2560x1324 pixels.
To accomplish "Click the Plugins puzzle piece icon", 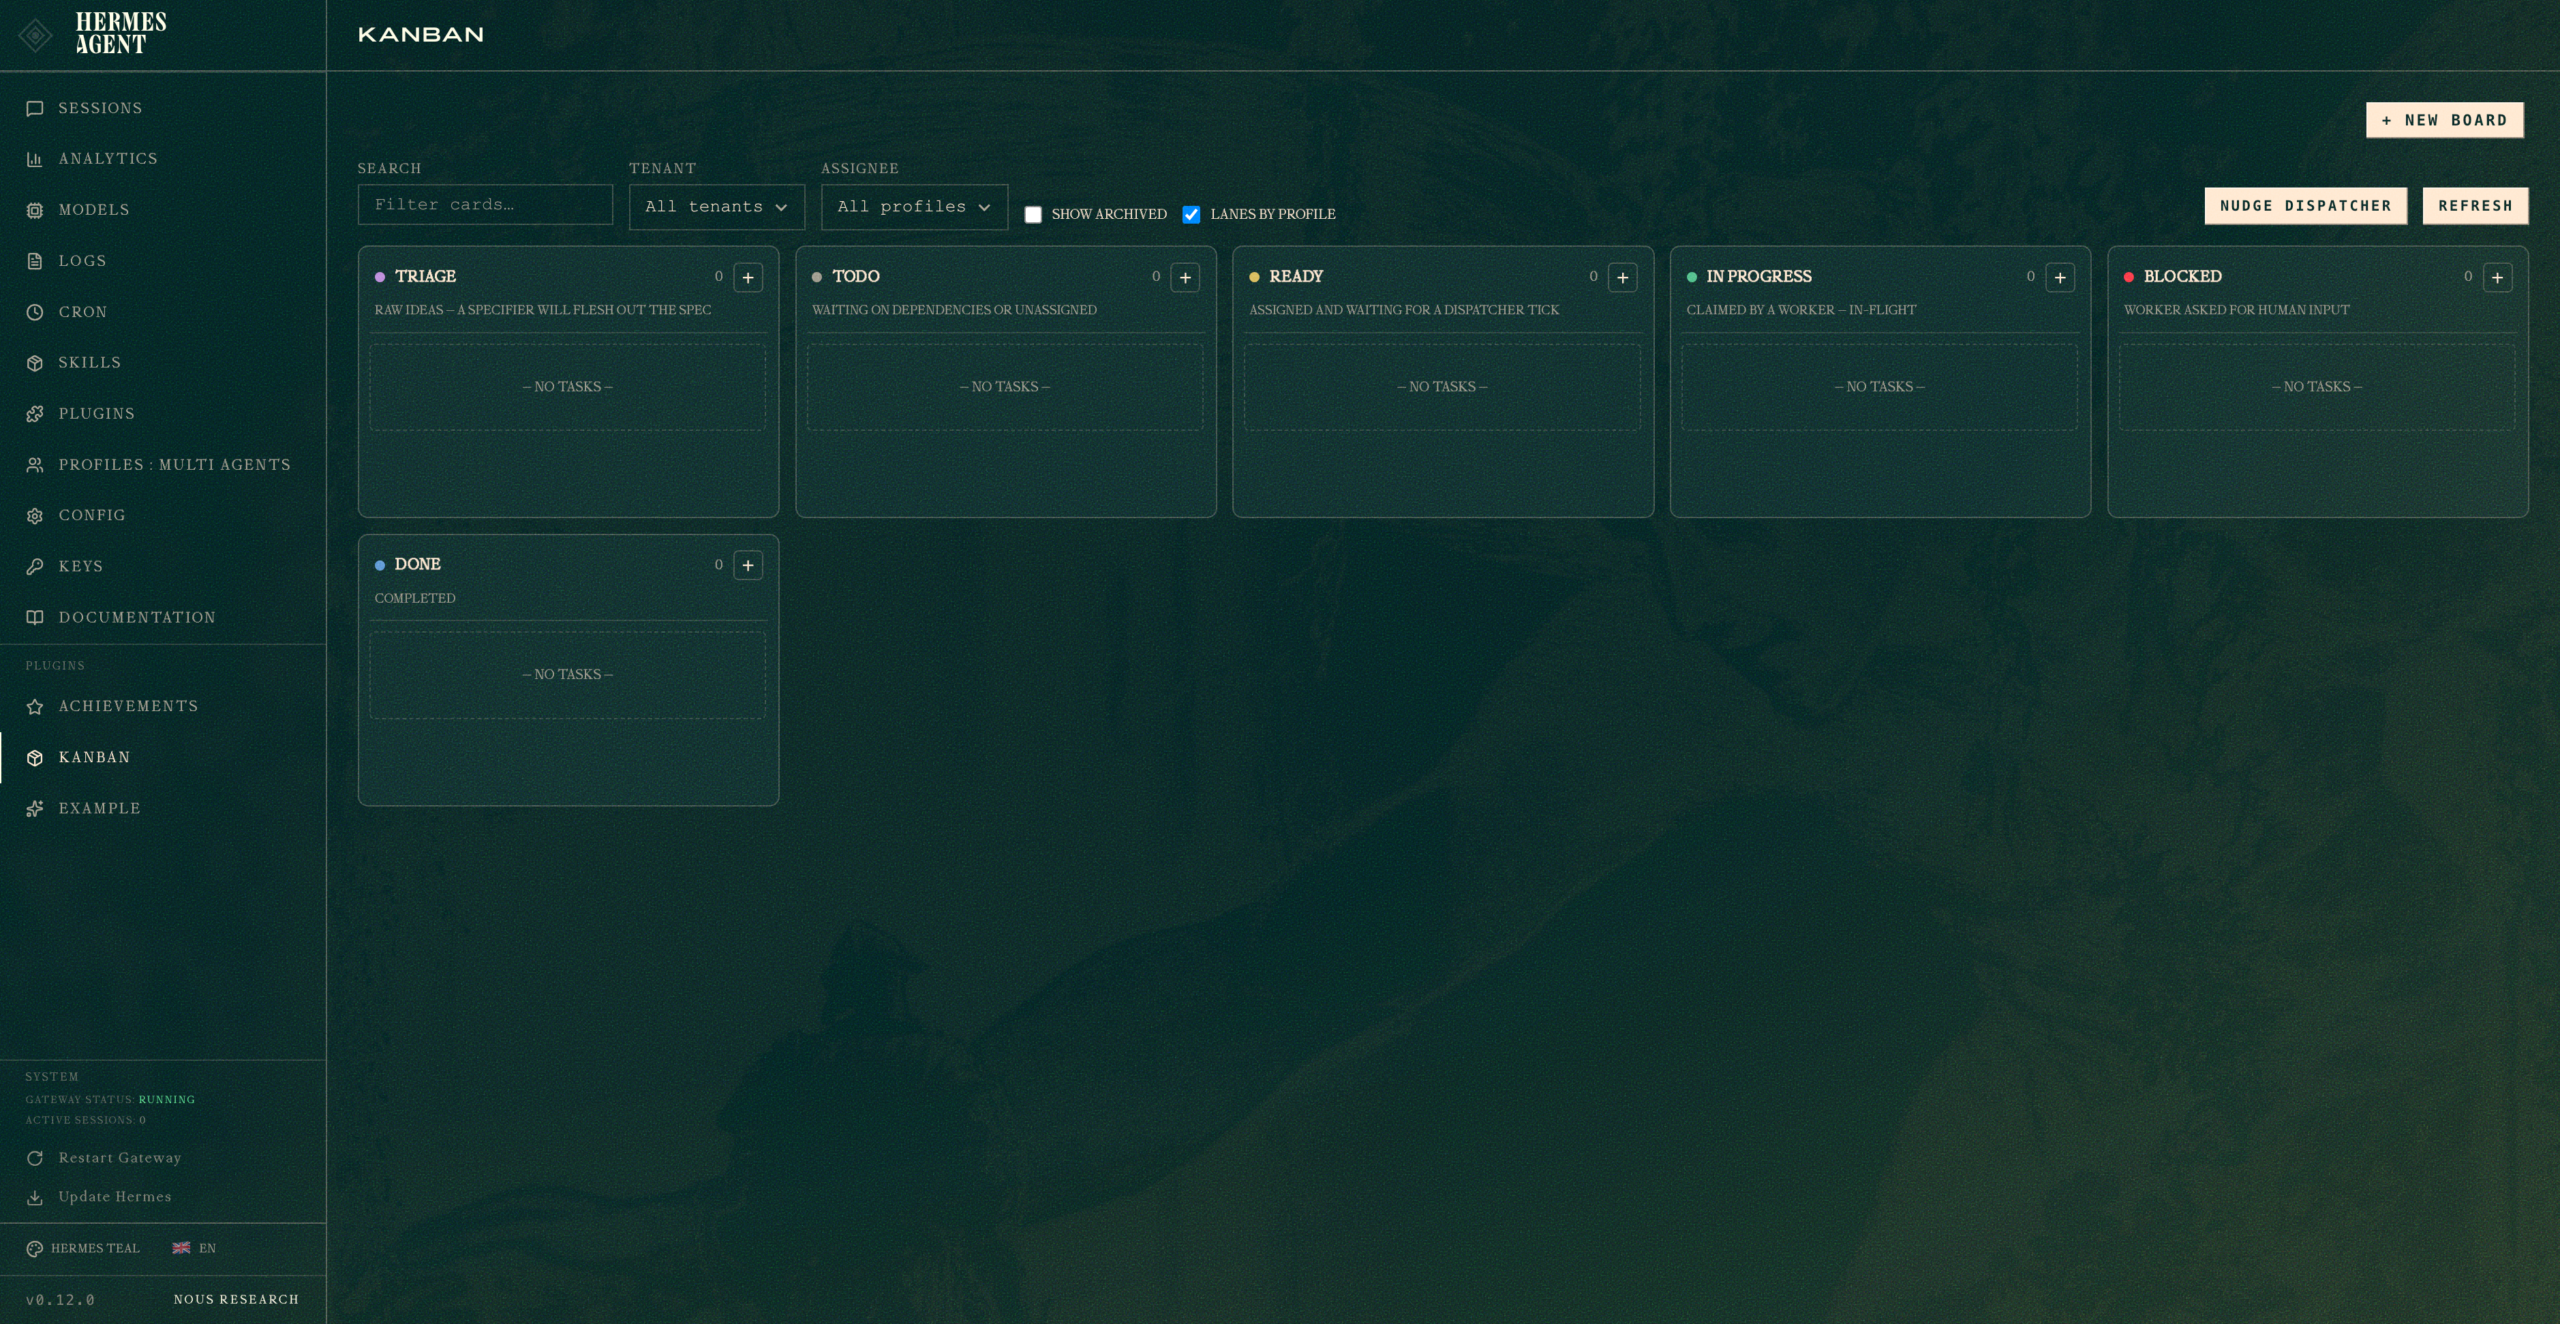I will (35, 414).
